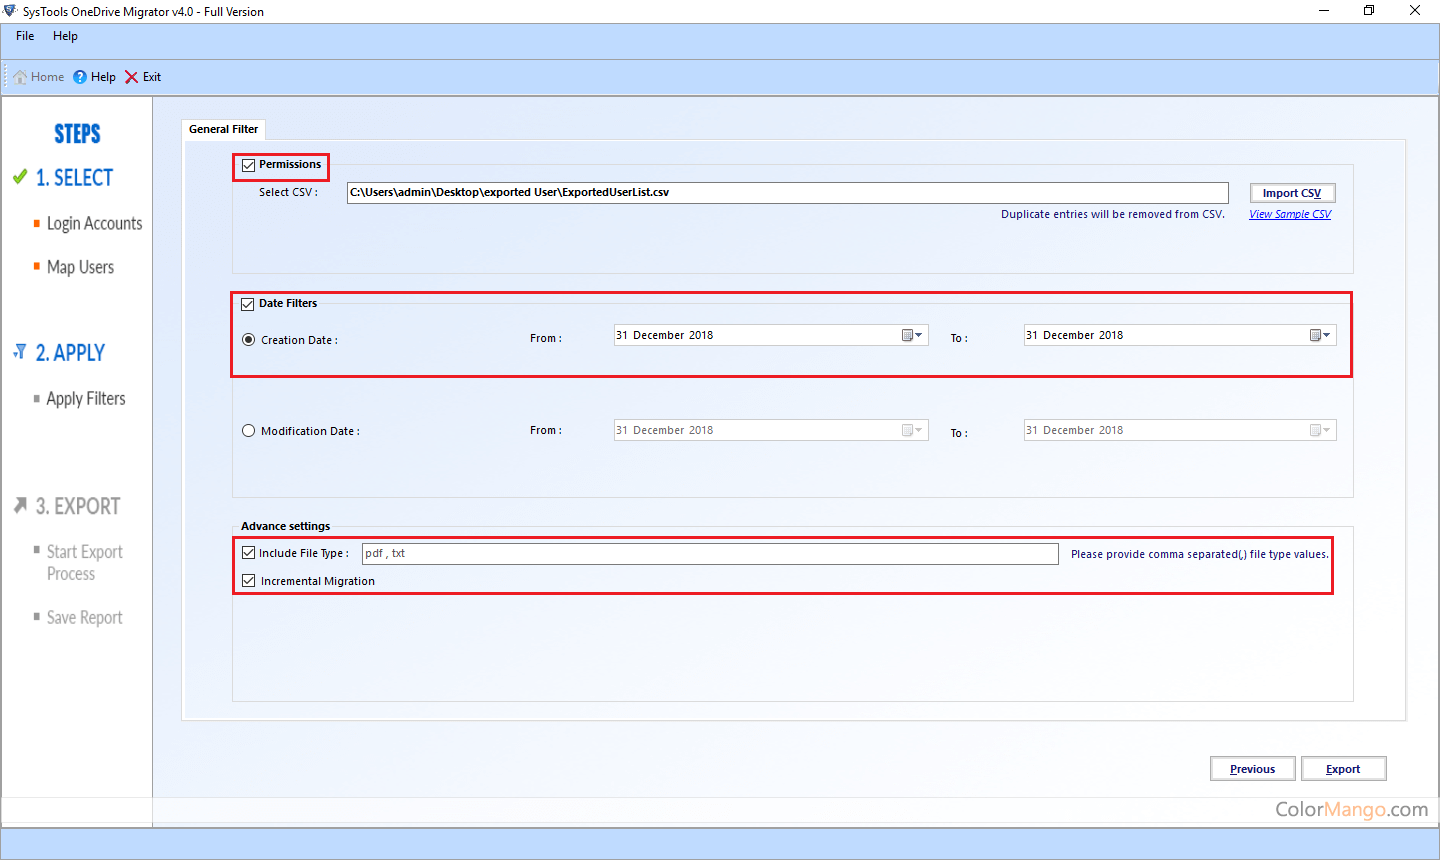Click the arrow icon beside 3. EXPORT

(20, 506)
